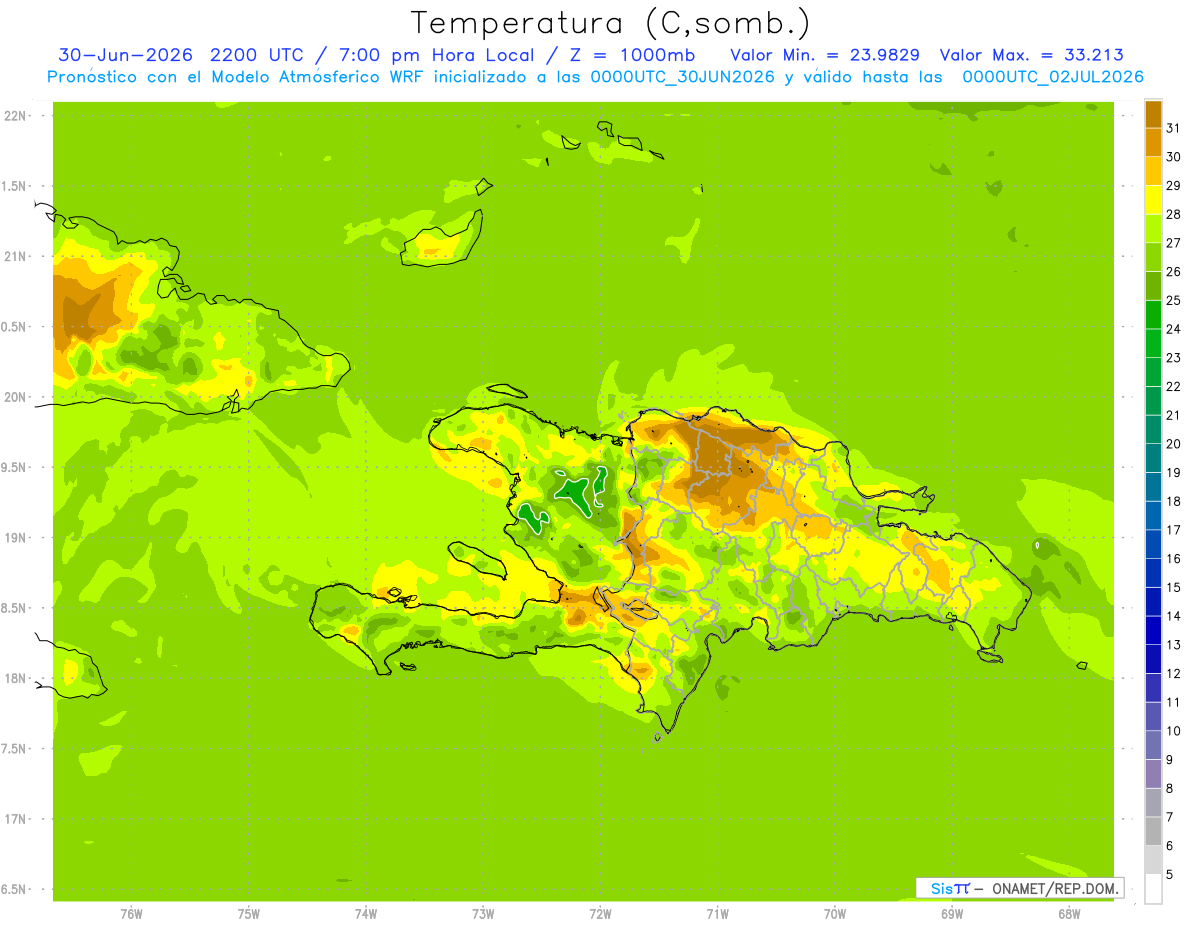The height and width of the screenshot is (927, 1200).
Task: Click the '68W' longitude label
Action: click(1069, 914)
